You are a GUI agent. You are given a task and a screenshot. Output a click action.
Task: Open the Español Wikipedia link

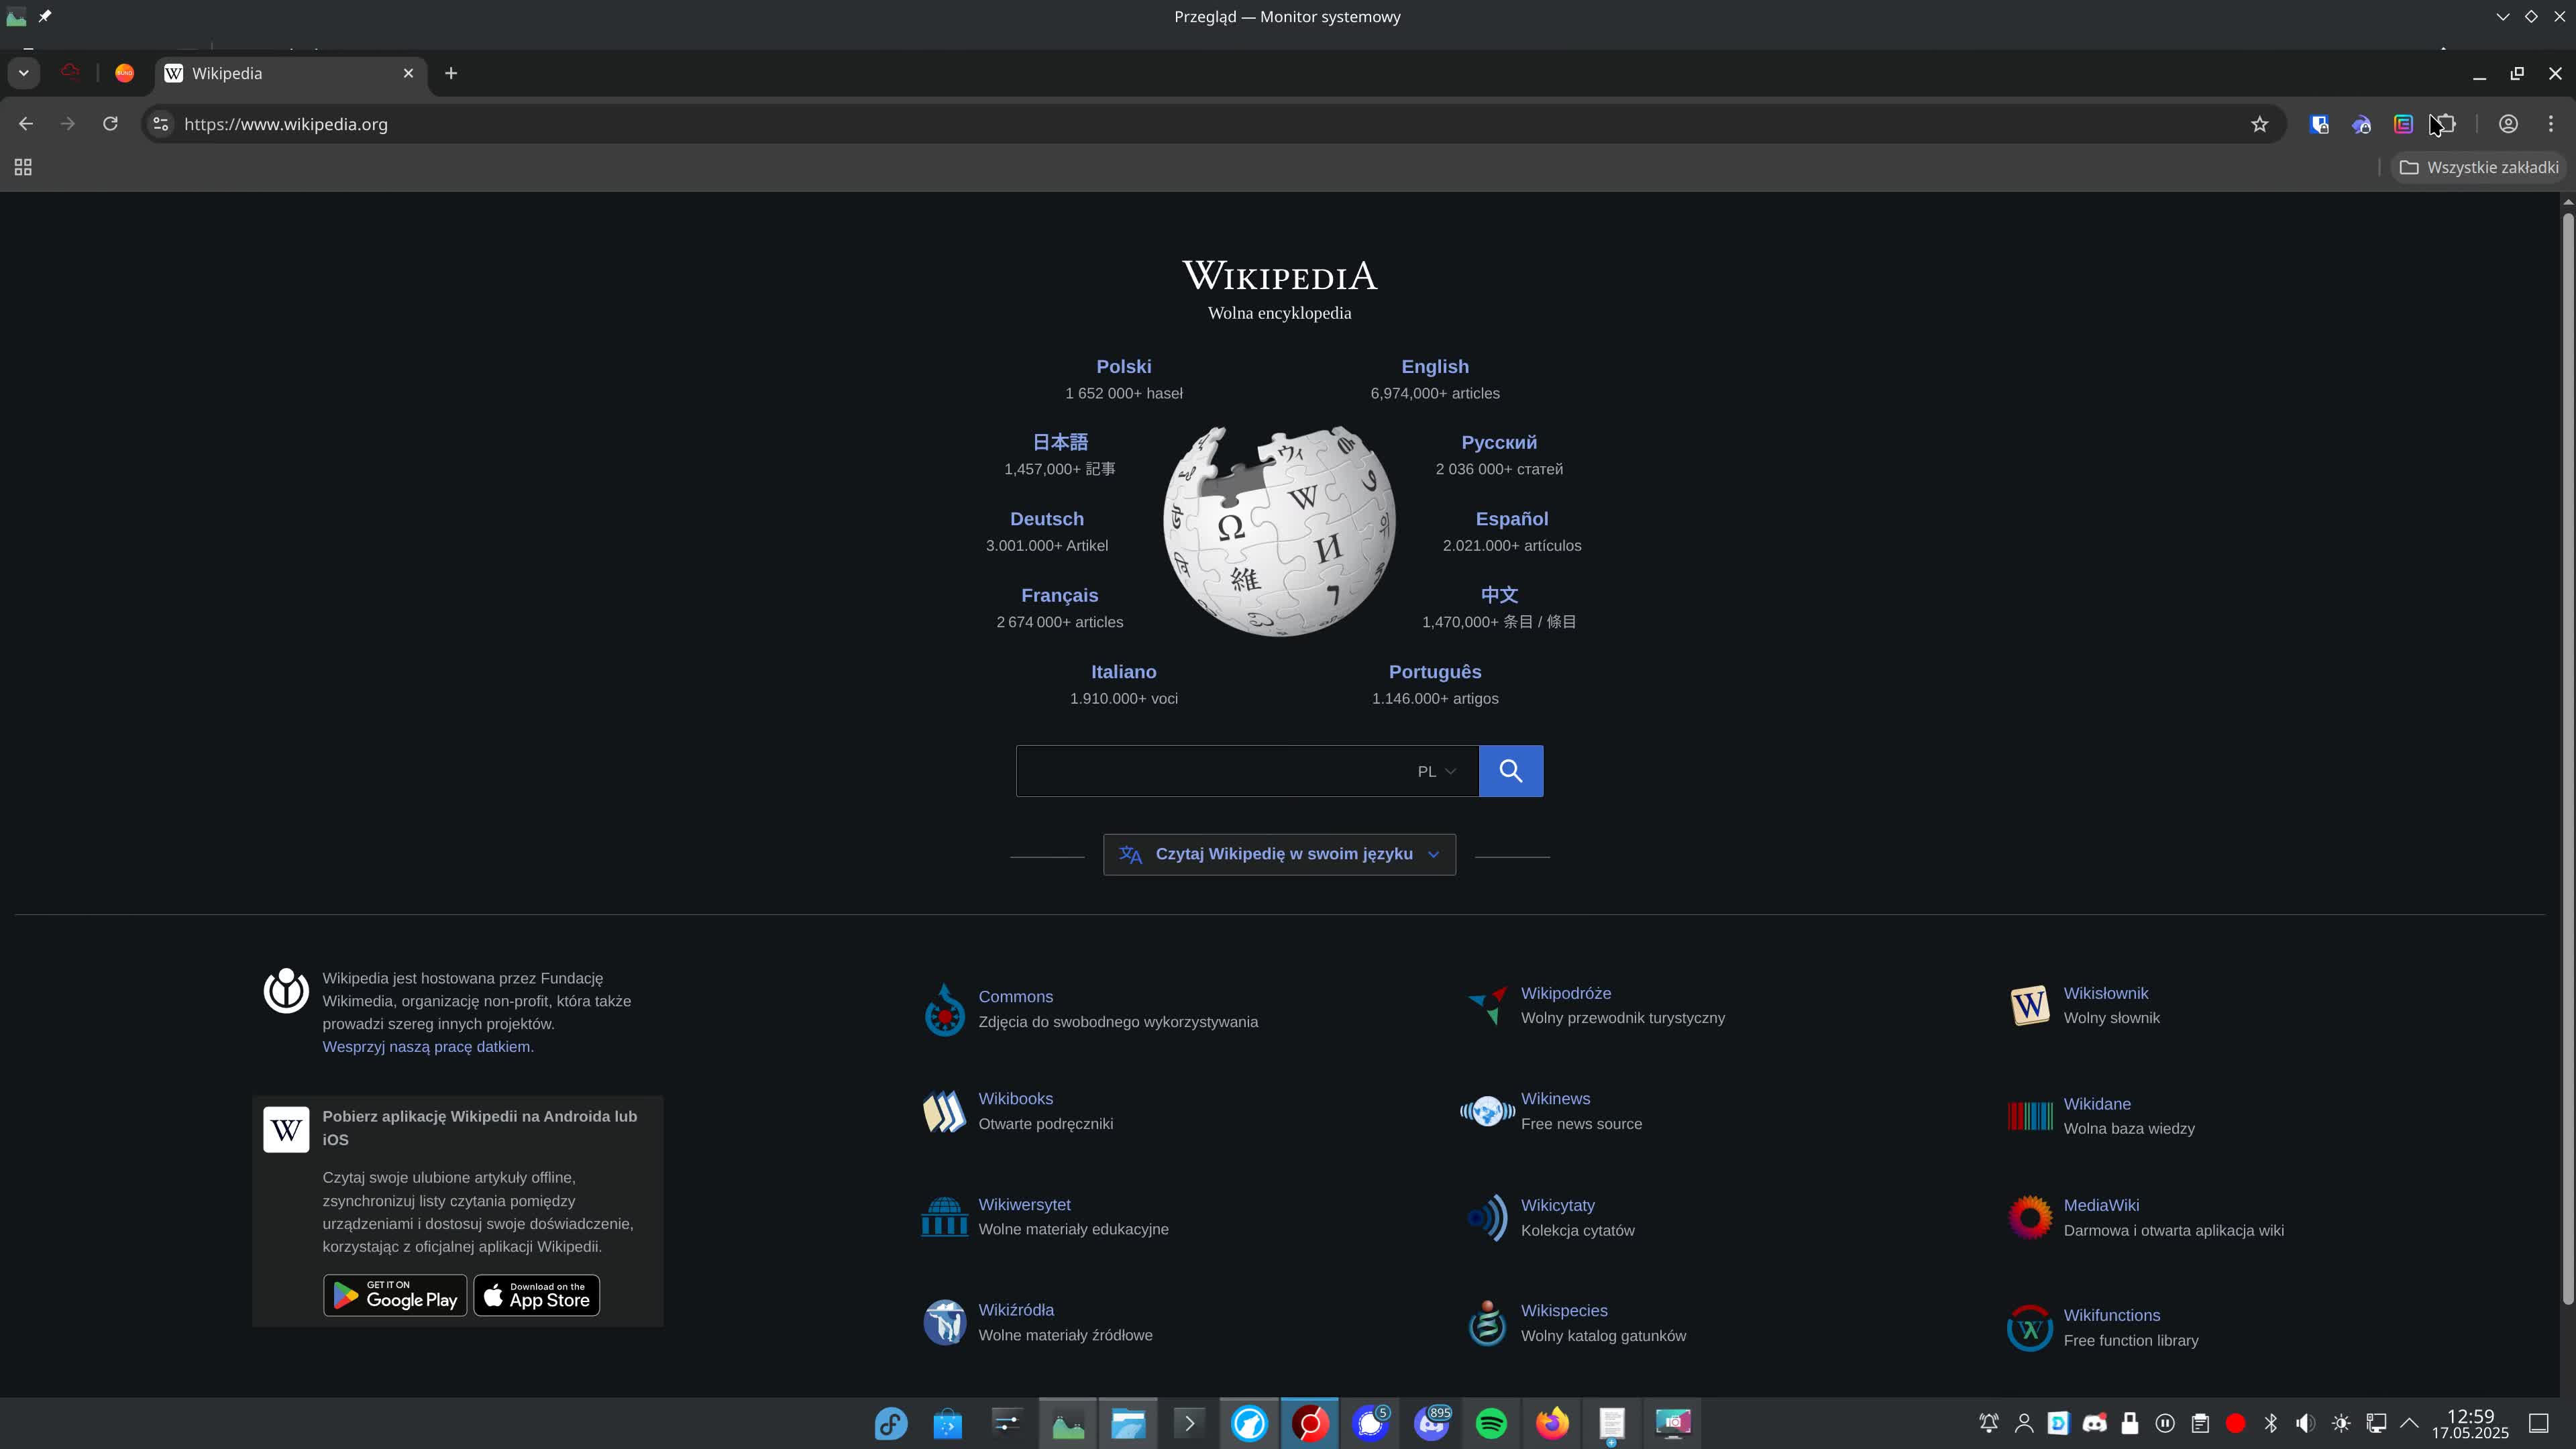1511,519
